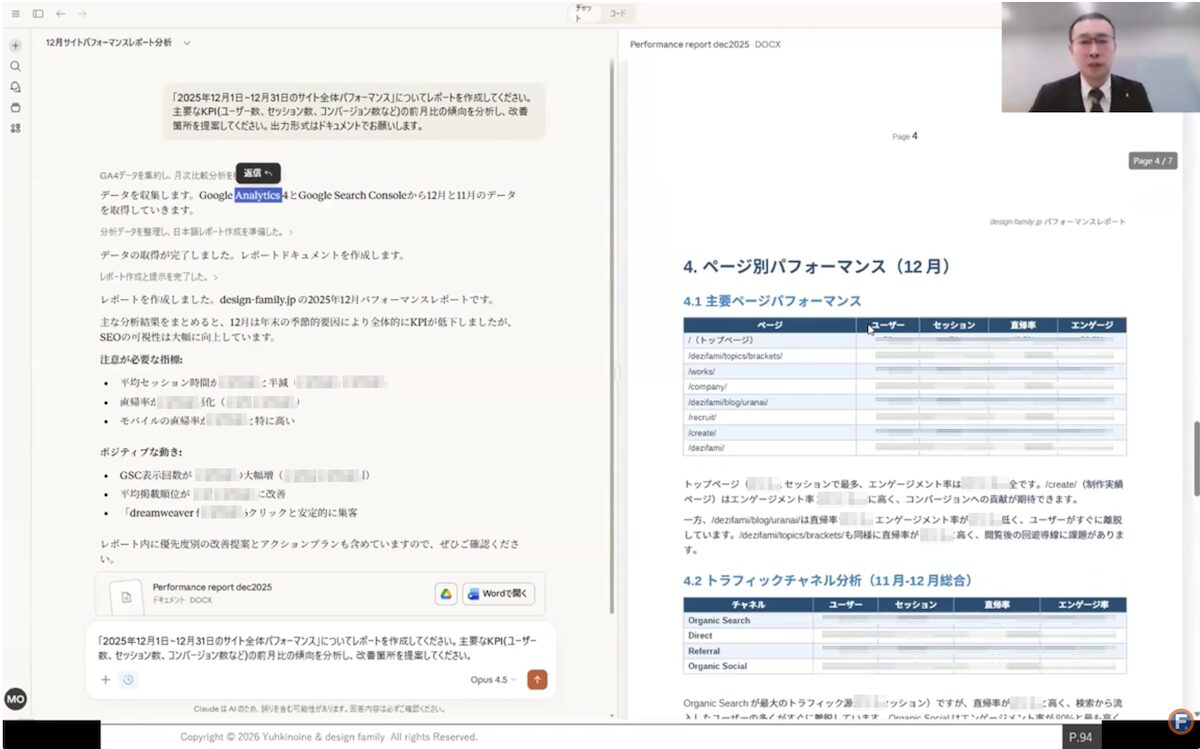Send the message with the orange arrow button
Viewport: 1200px width, 749px height.
pos(536,679)
